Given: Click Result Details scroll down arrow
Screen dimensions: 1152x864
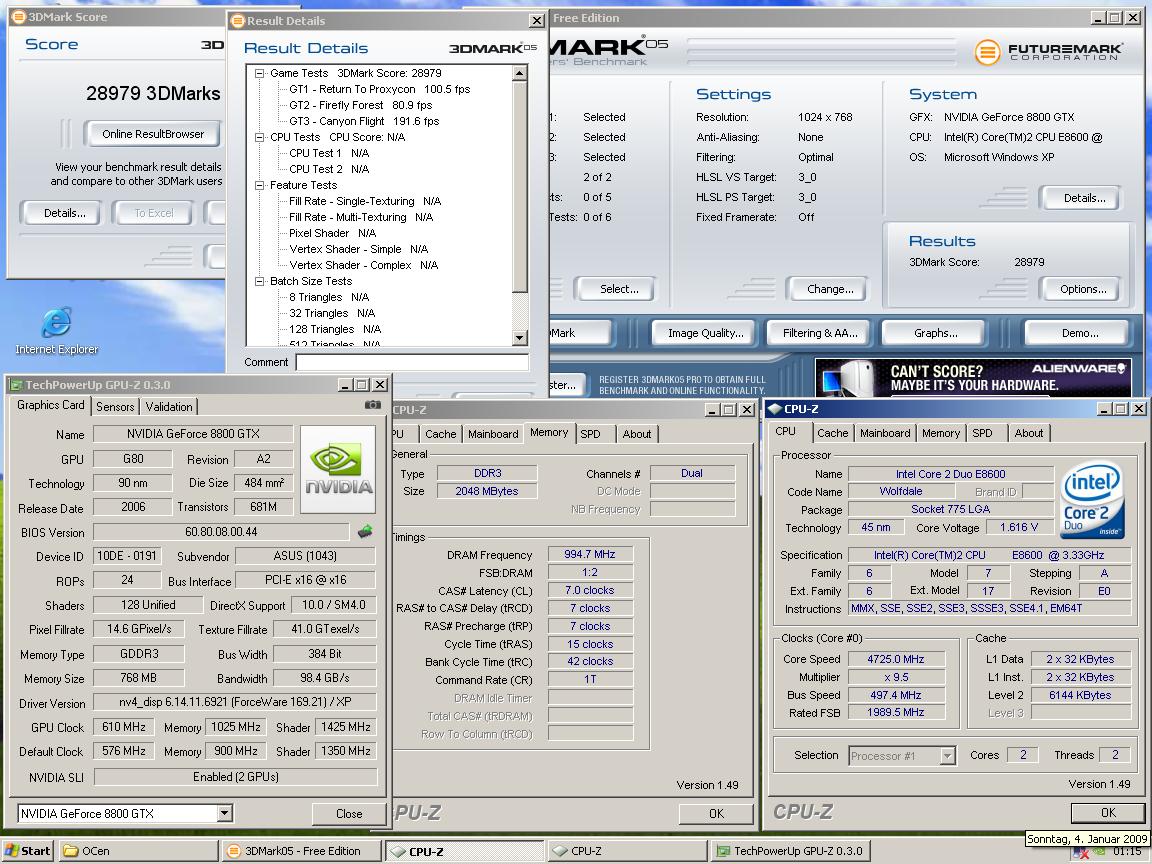Looking at the screenshot, I should (520, 338).
